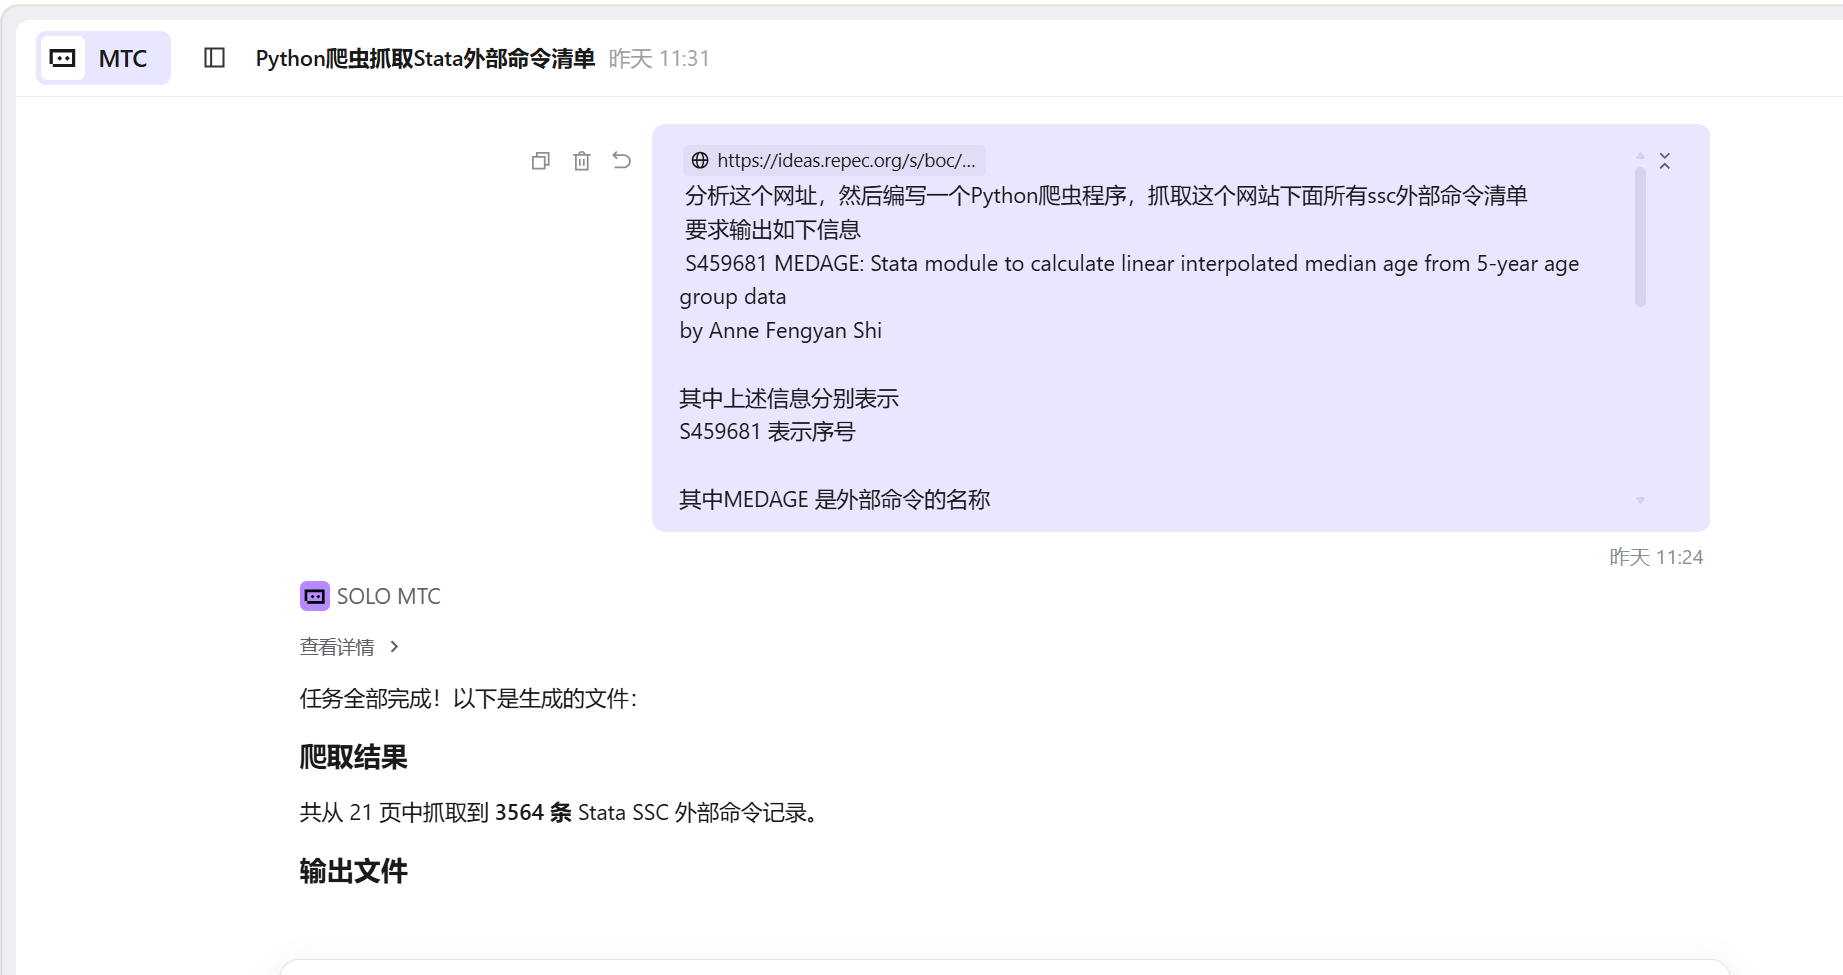Click the 爬取结果 heading
The image size is (1843, 975).
(353, 757)
